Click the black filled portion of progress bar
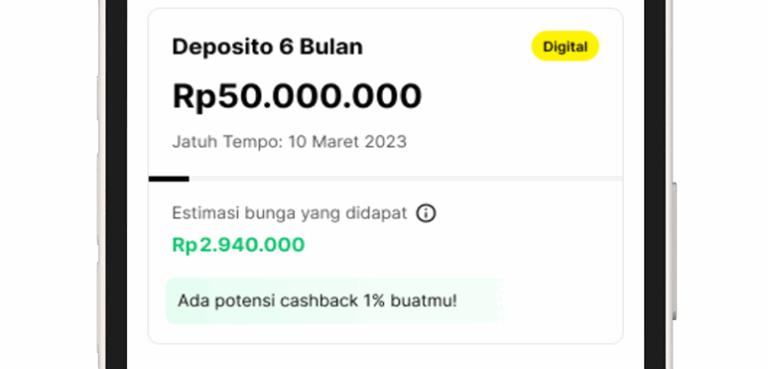768x369 pixels. (169, 179)
